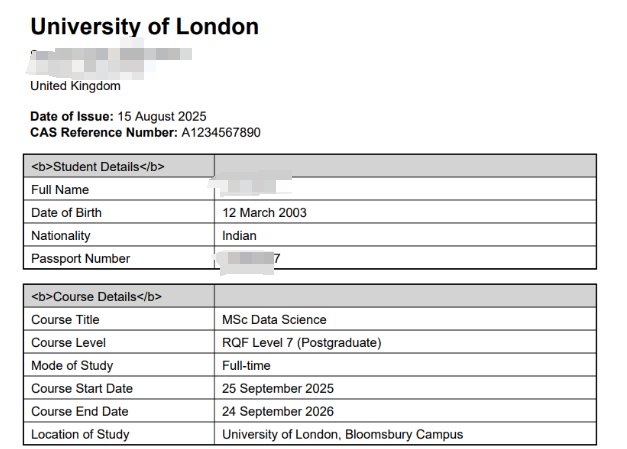Click the start date "25 September 2025"
Viewport: 627px width, 449px height.
tap(278, 389)
